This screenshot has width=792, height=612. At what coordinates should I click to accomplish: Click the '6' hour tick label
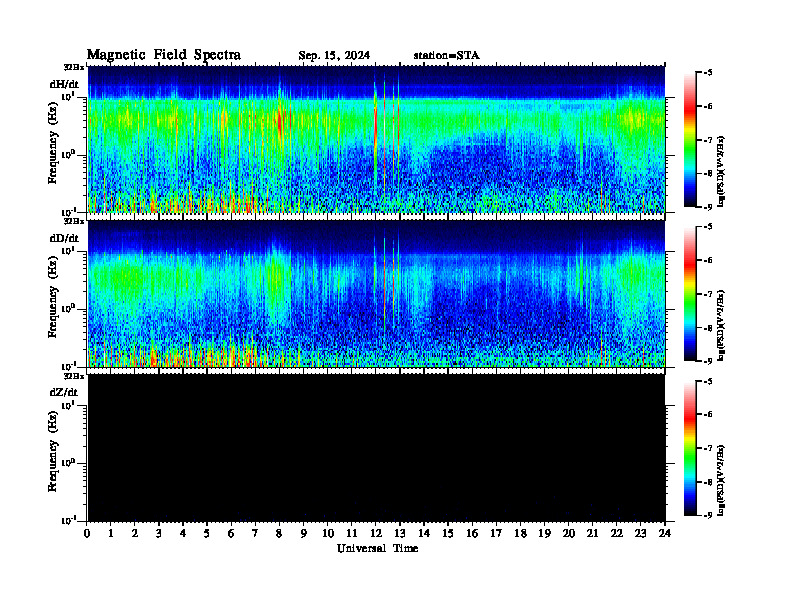[231, 534]
